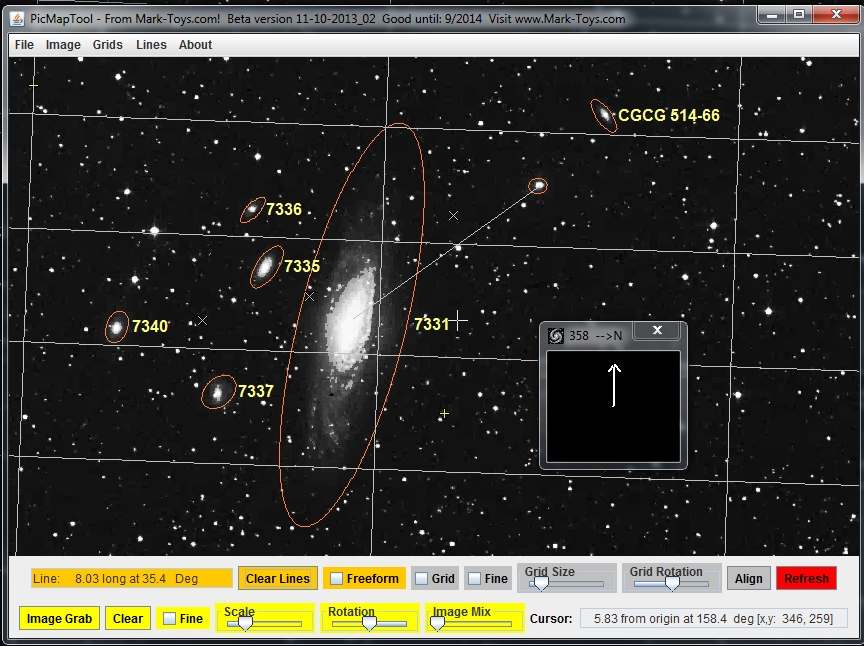The height and width of the screenshot is (646, 864).
Task: Click the 7340 galaxy marker ellipse
Action: pos(117,327)
